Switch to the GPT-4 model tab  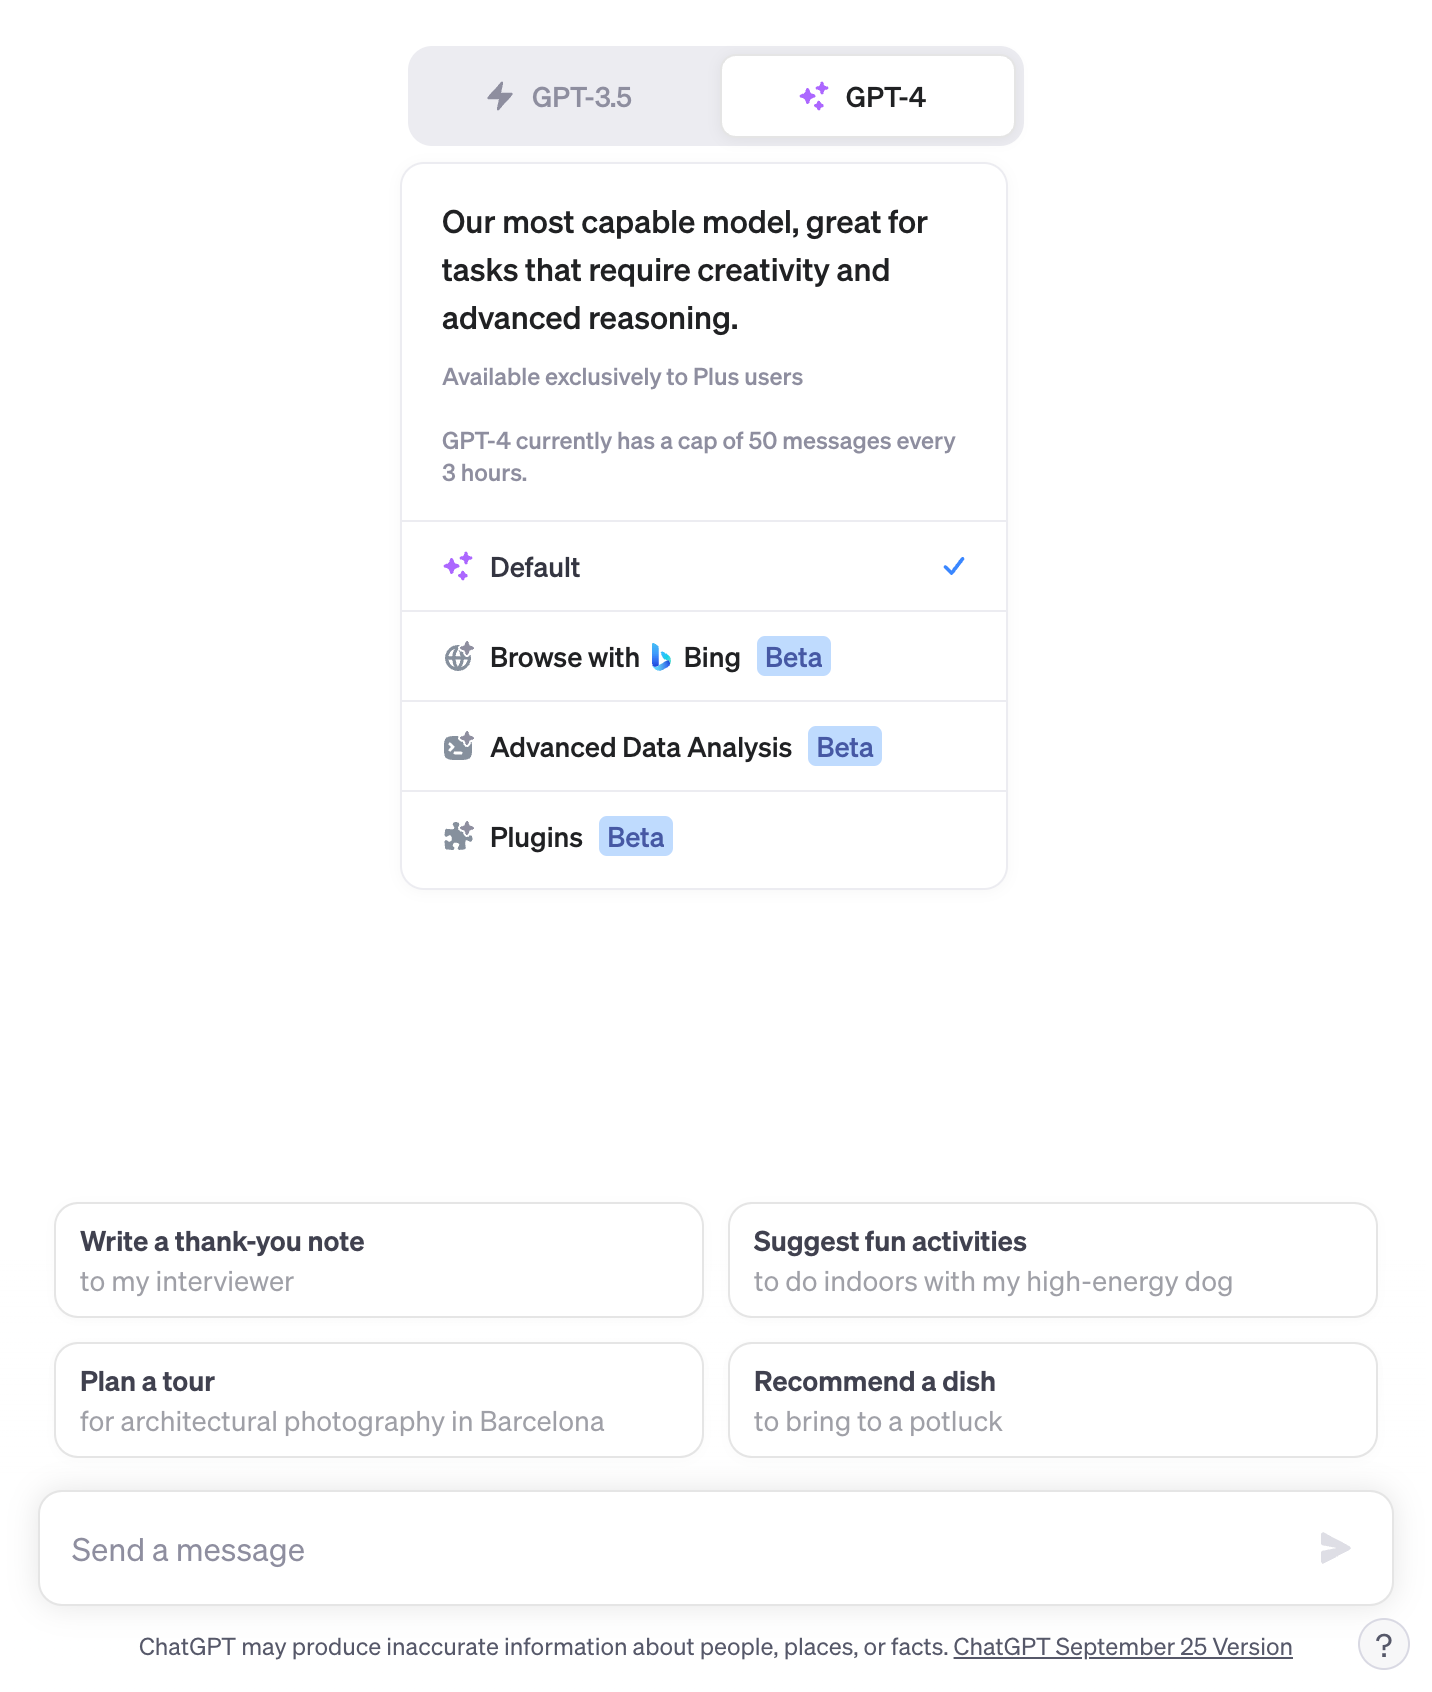pyautogui.click(x=867, y=97)
